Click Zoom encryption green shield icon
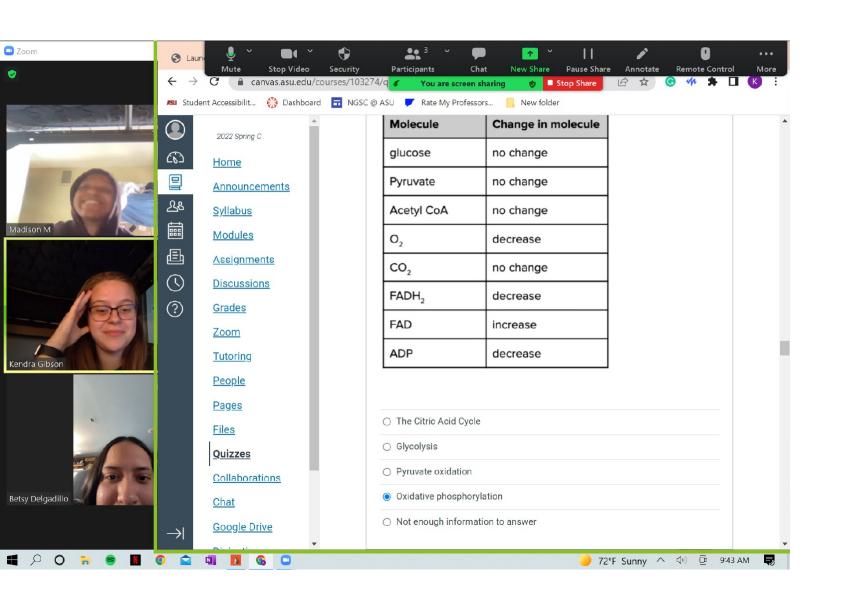 click(x=12, y=74)
